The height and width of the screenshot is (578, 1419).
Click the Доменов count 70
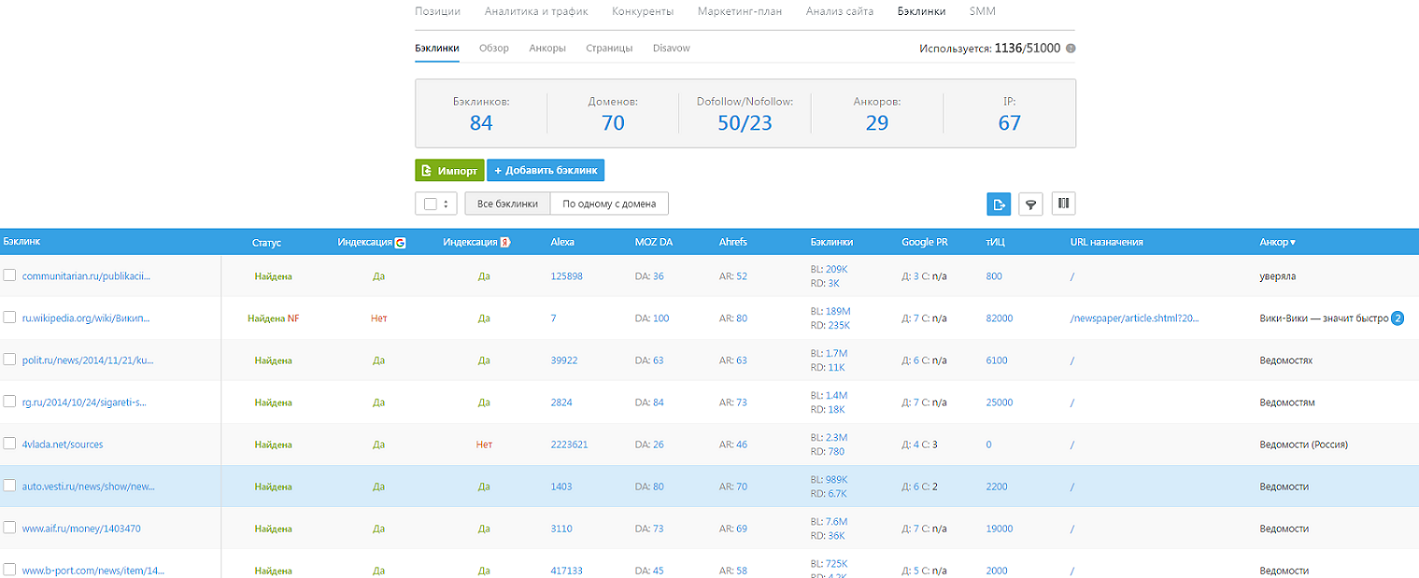(x=612, y=123)
